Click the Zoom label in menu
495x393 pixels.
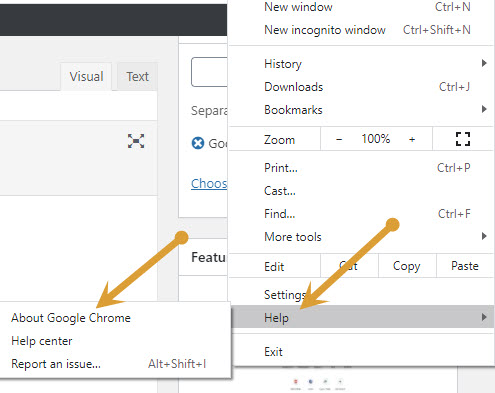coord(279,140)
